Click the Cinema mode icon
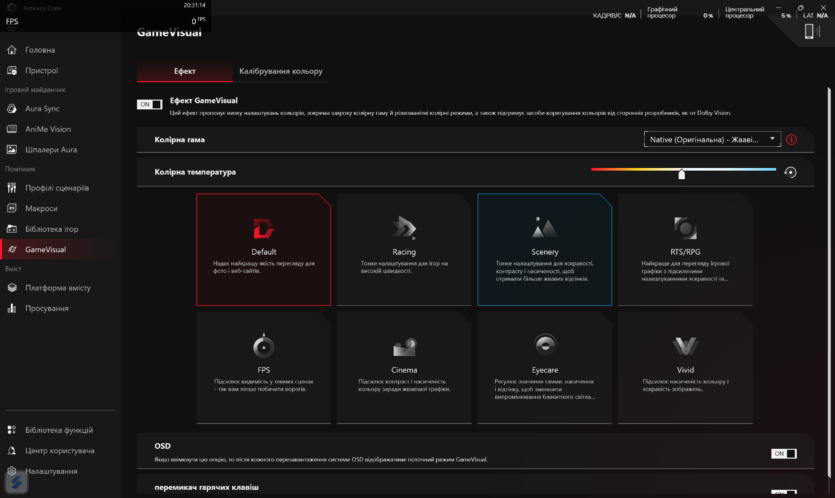 pos(404,347)
